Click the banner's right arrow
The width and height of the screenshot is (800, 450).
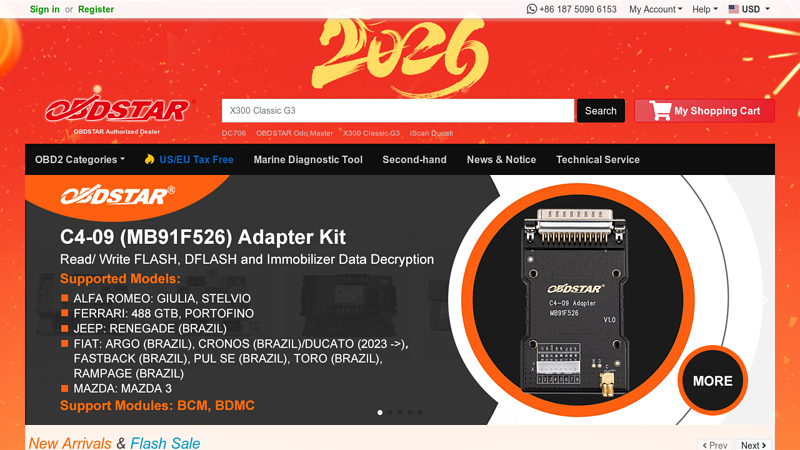tap(764, 299)
